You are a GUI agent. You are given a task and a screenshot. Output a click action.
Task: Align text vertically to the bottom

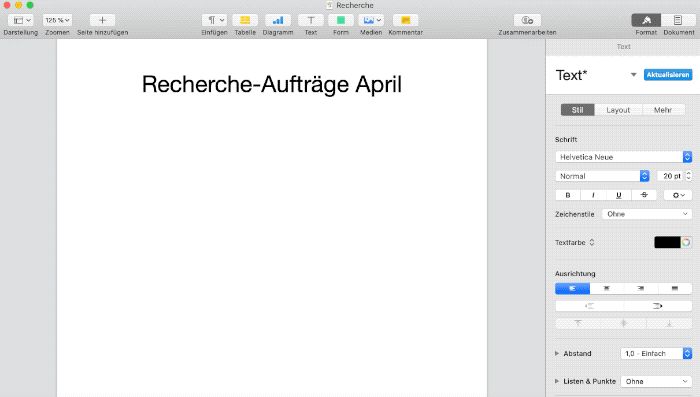pyautogui.click(x=669, y=323)
